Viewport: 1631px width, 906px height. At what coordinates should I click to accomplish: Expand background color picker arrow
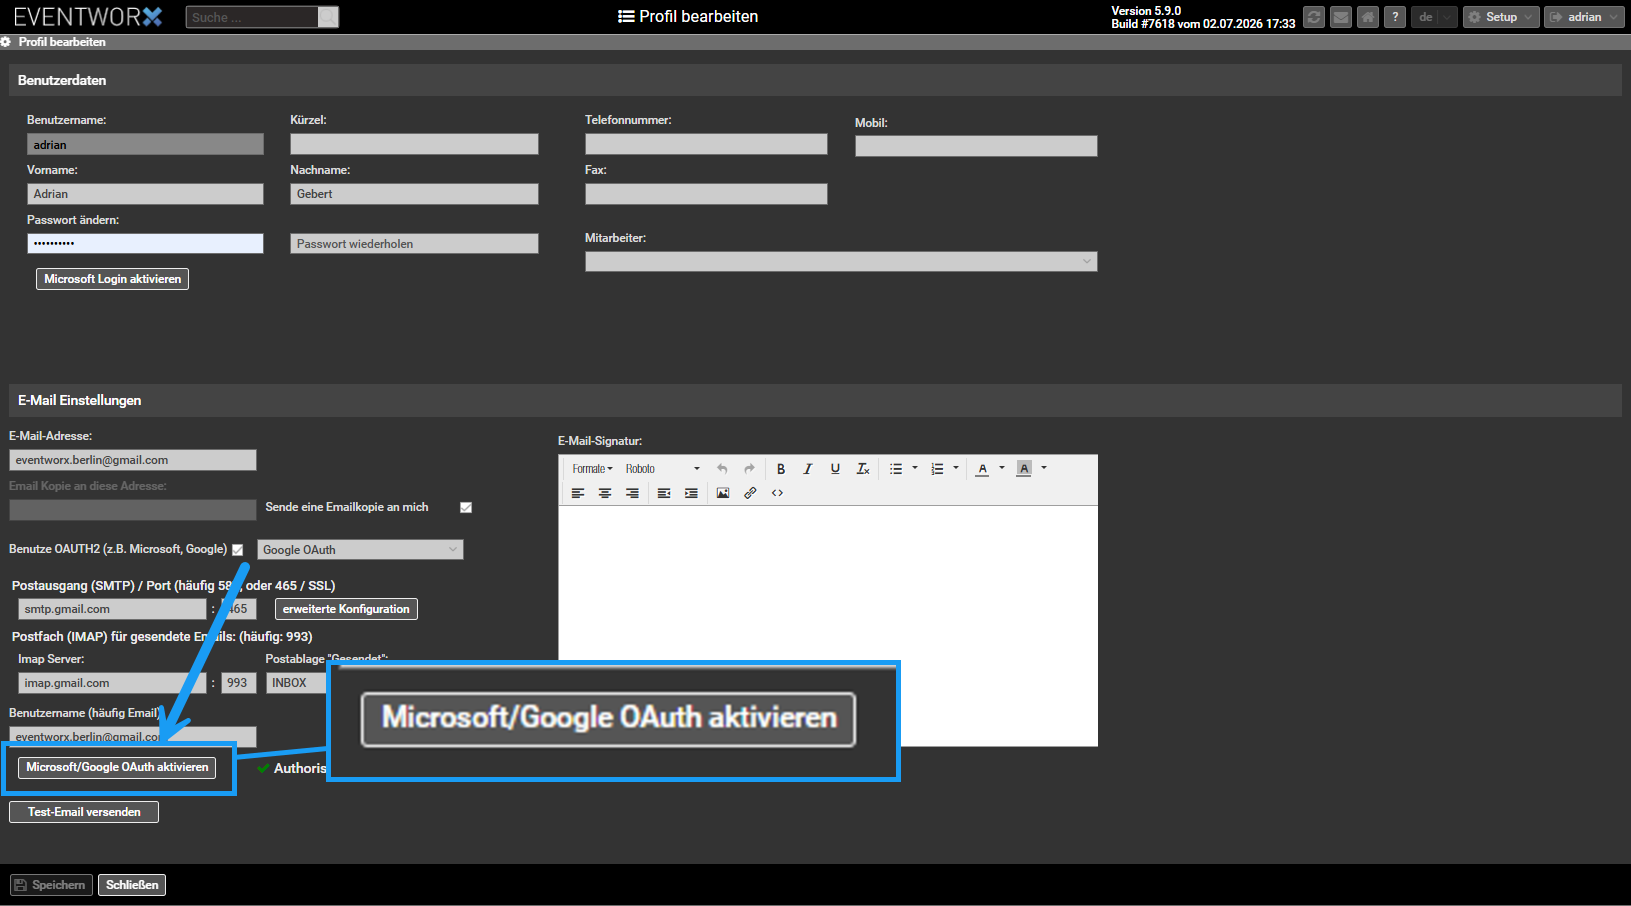[1044, 468]
